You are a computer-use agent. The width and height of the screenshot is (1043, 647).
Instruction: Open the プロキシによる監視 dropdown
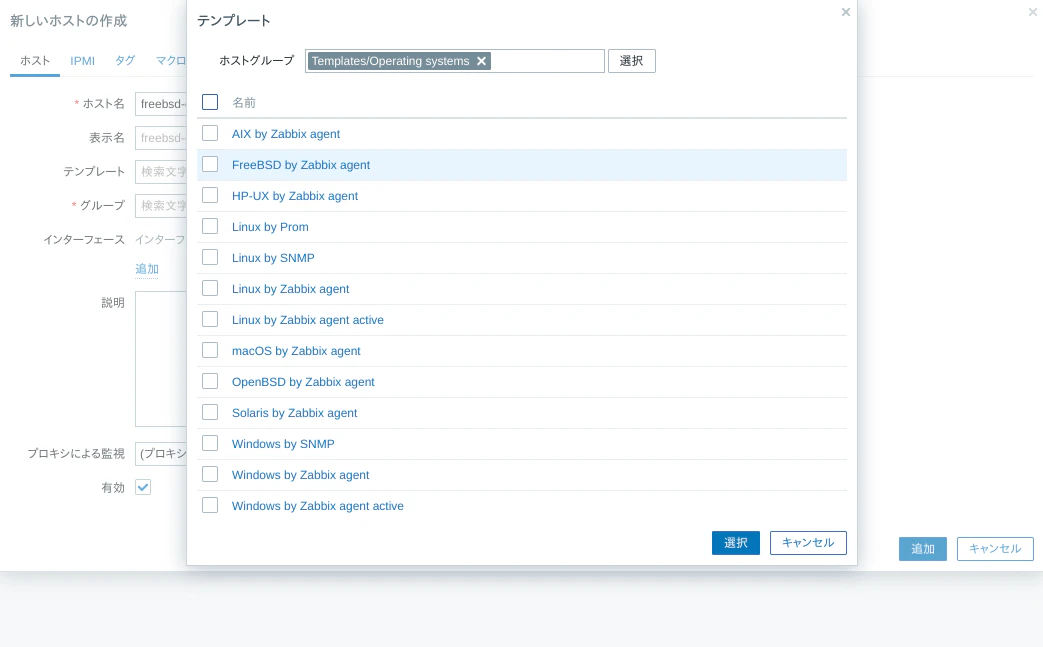tap(161, 453)
